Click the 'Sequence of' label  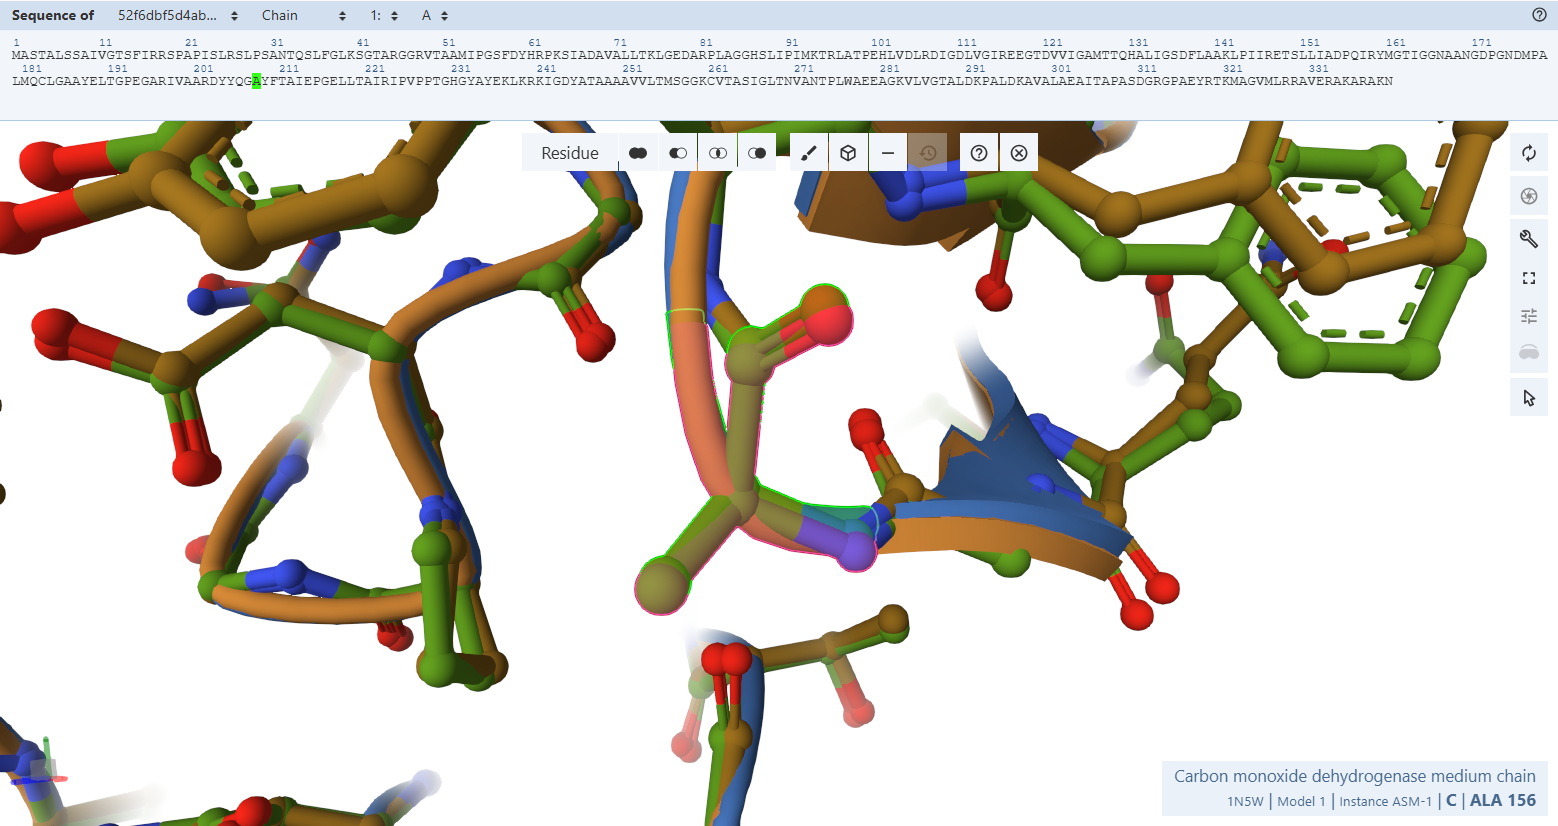click(53, 15)
